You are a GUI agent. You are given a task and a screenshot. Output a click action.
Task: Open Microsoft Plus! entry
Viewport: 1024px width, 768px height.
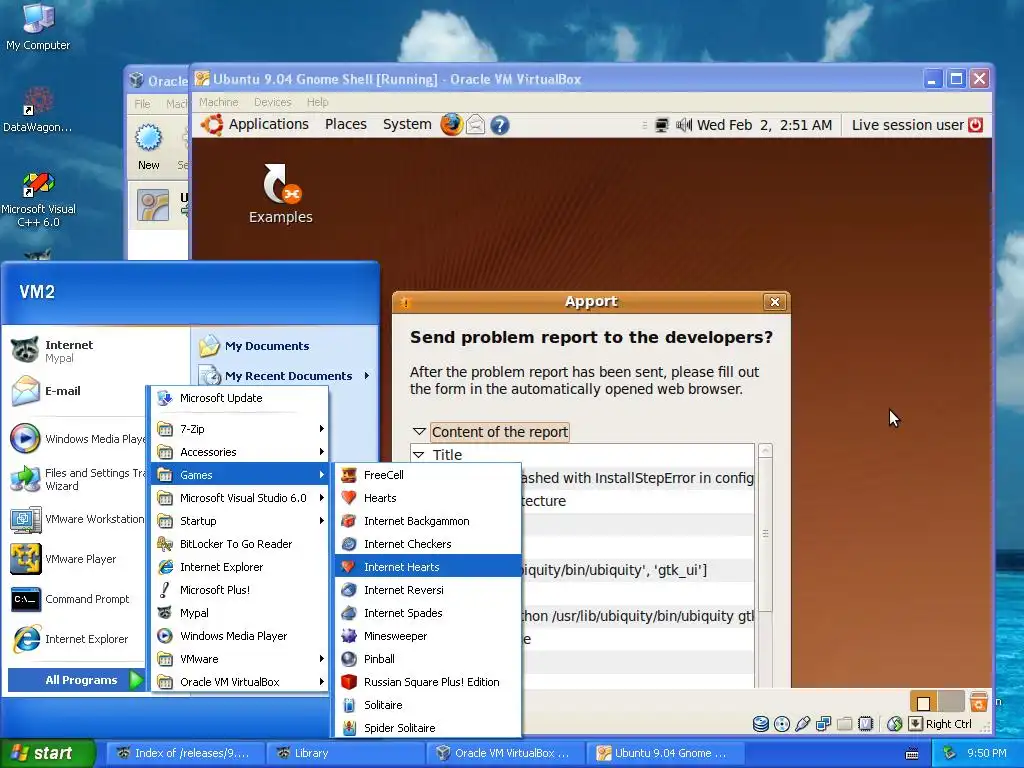(x=240, y=590)
